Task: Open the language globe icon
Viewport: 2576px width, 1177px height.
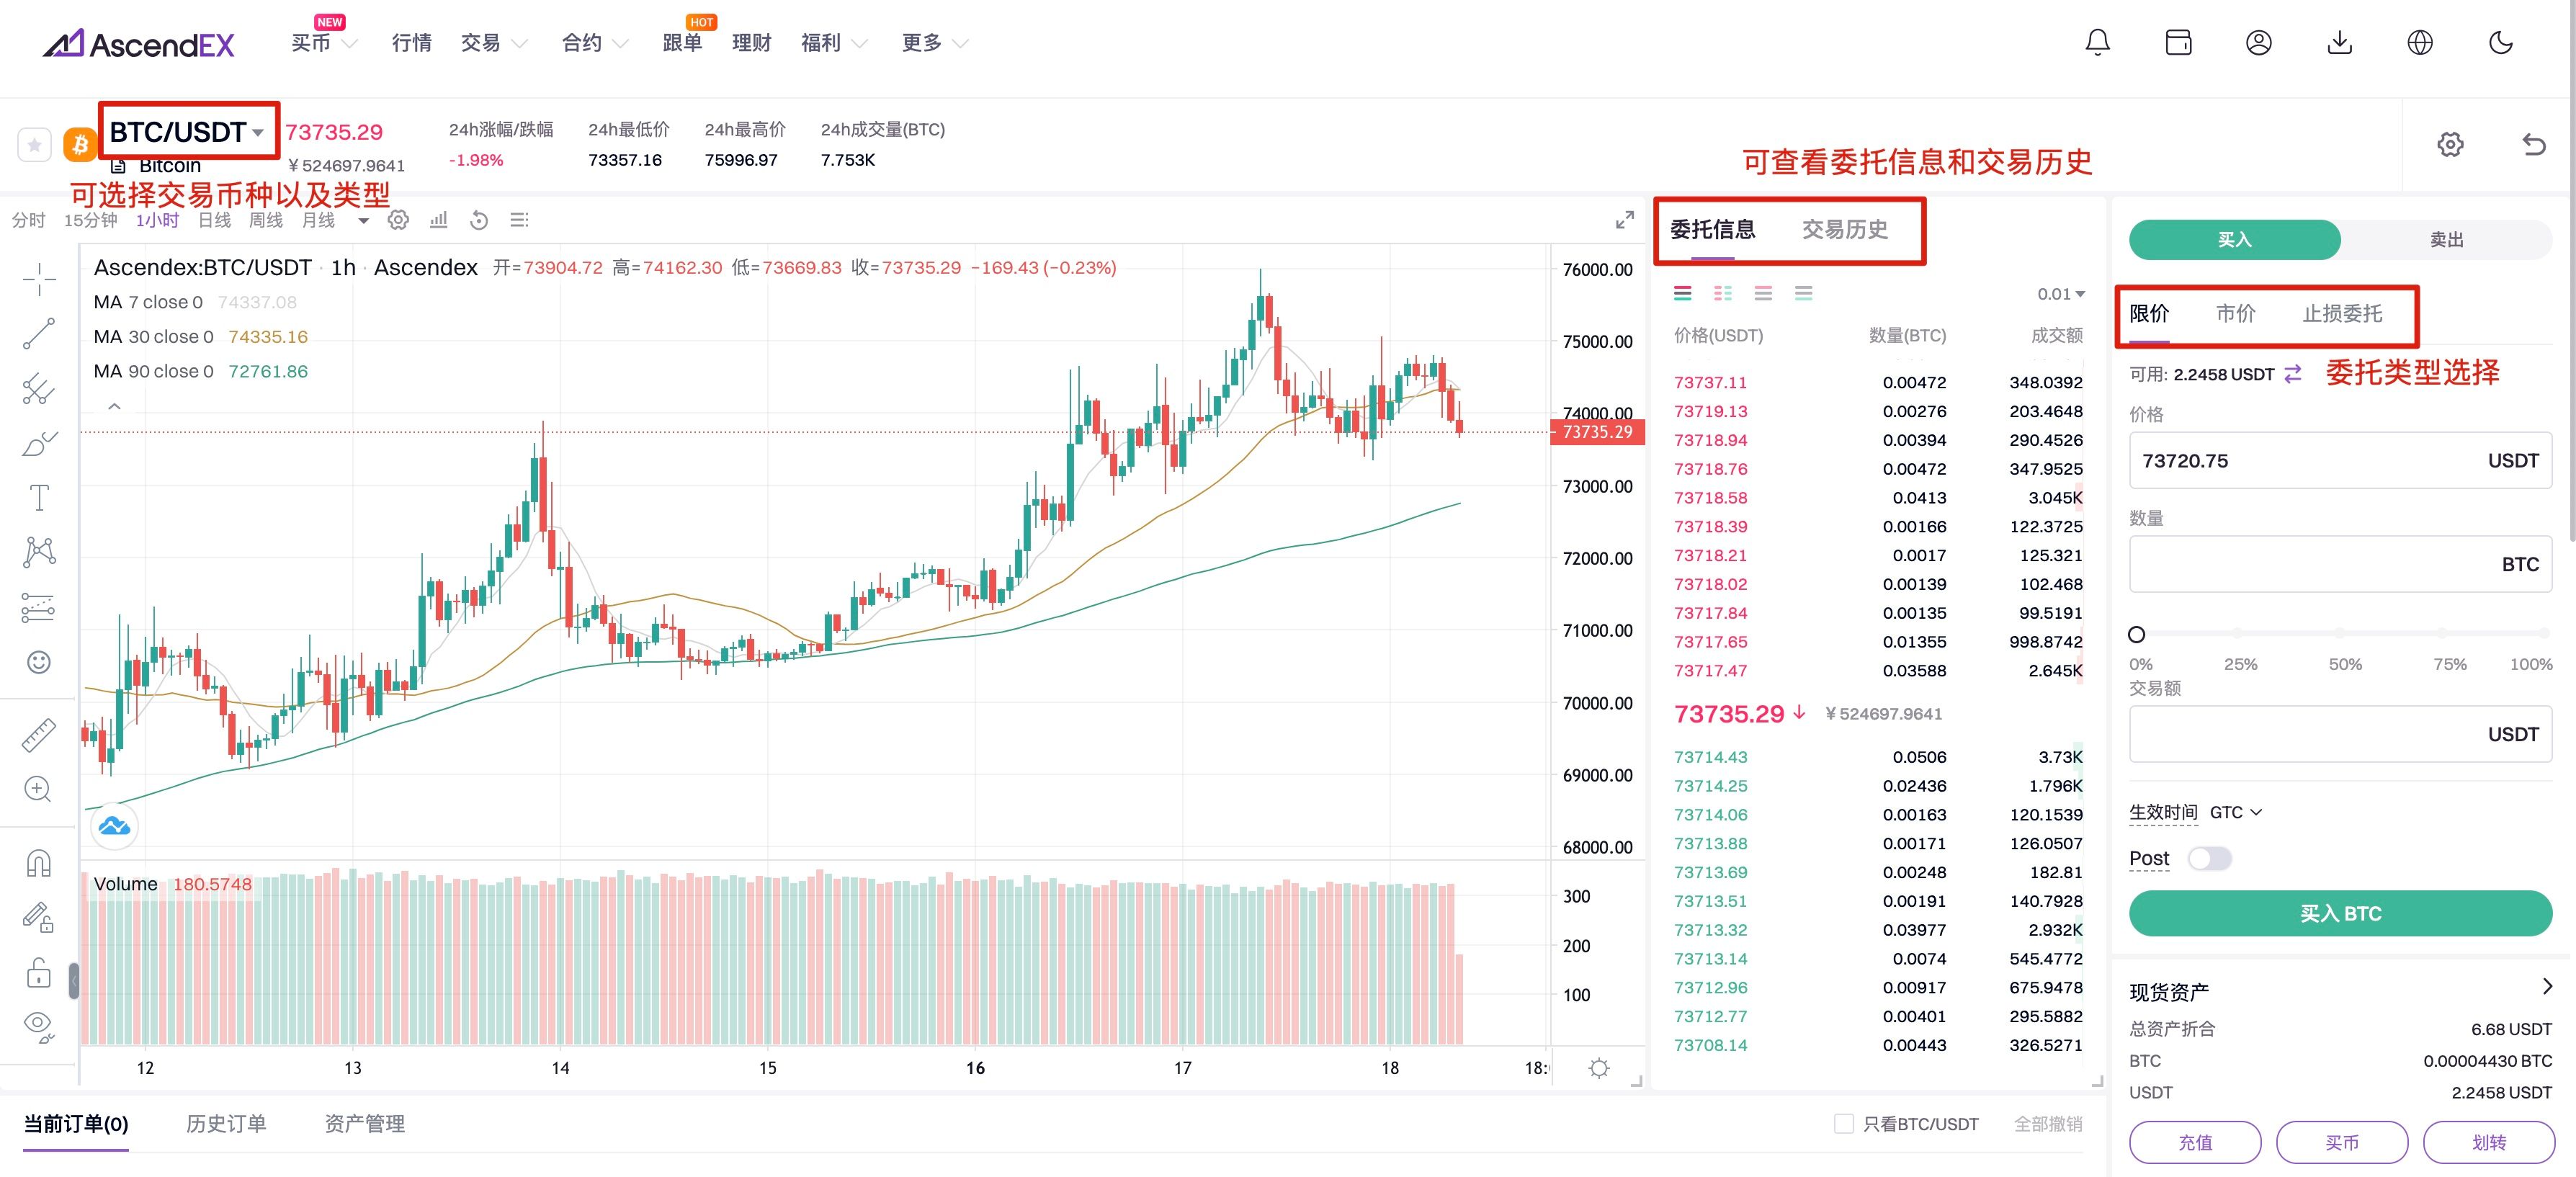Action: click(2419, 43)
